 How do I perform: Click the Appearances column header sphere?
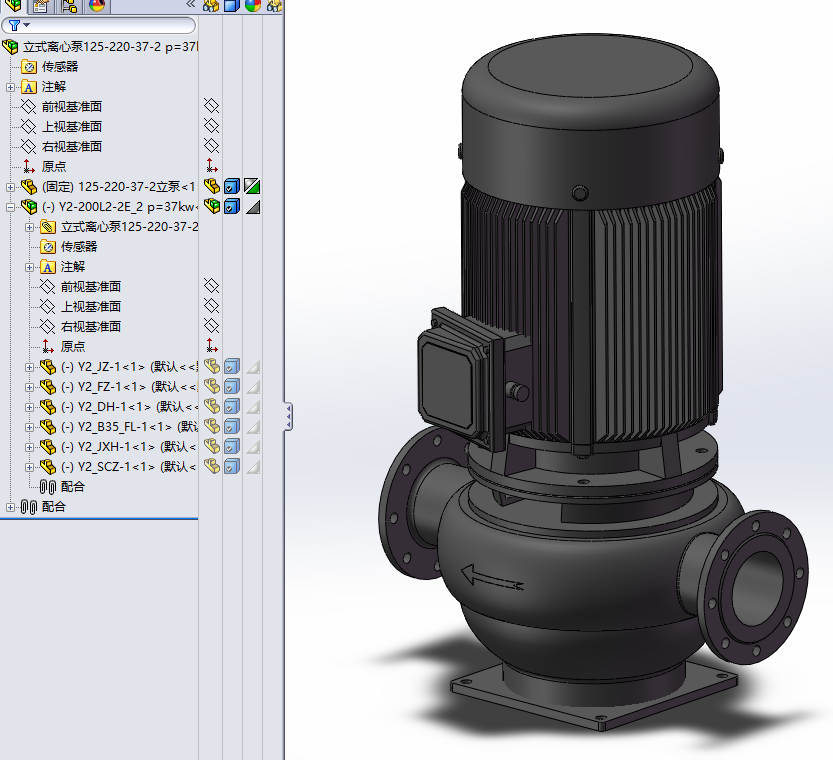[253, 5]
